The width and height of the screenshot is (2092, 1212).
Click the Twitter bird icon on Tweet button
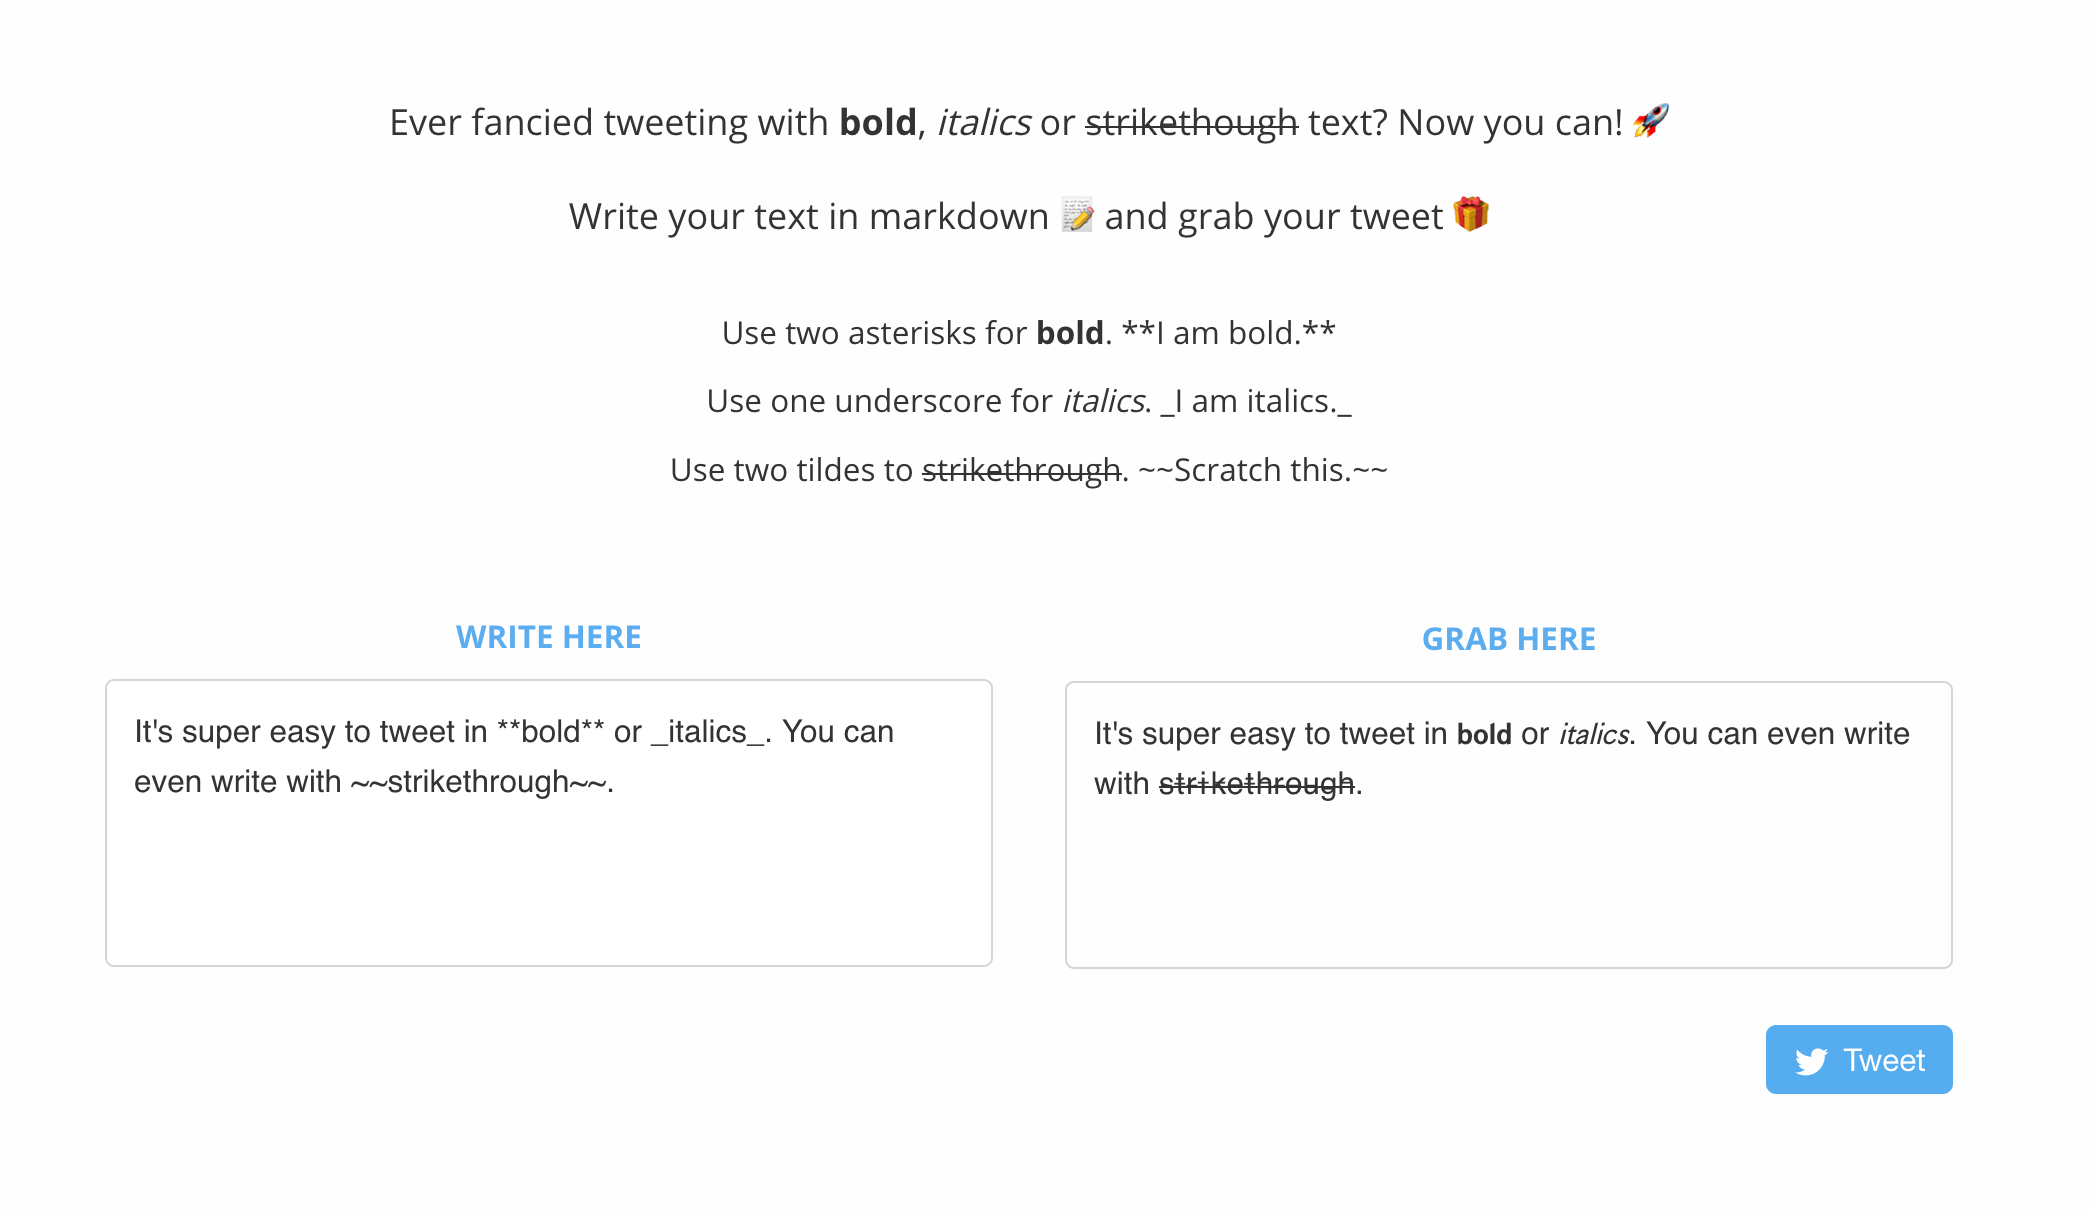[x=1812, y=1059]
